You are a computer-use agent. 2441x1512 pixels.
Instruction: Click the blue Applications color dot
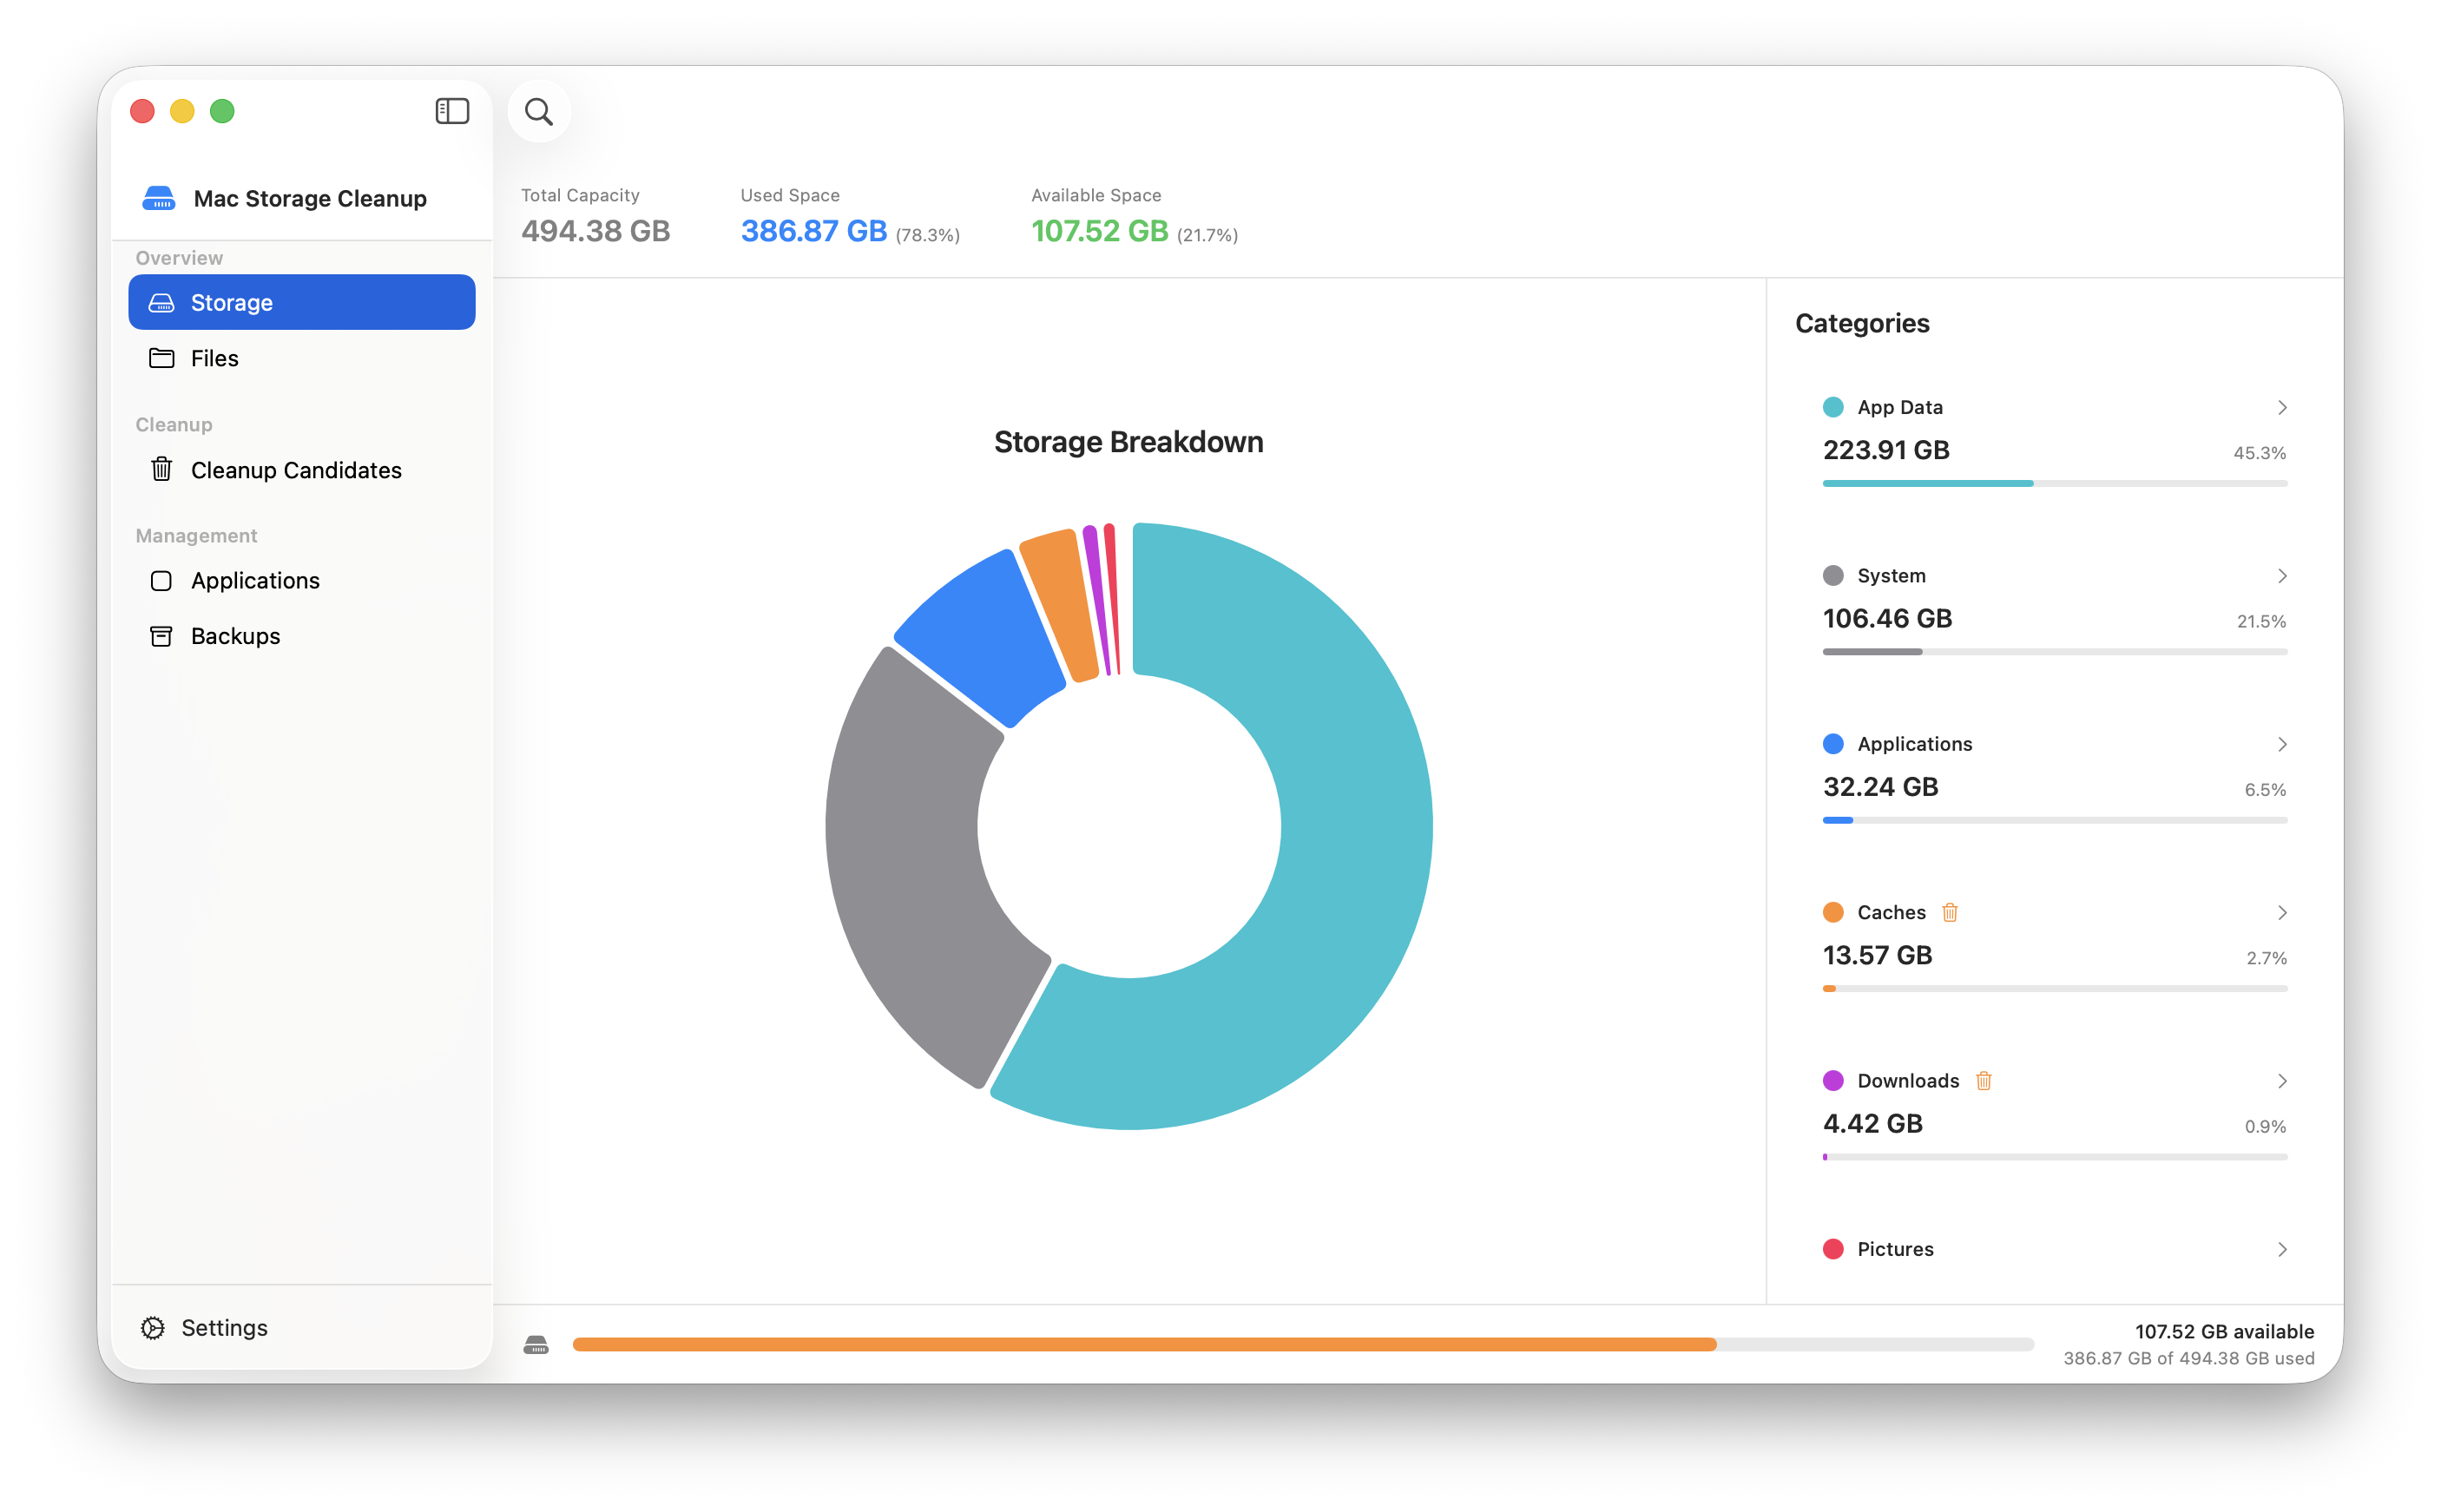tap(1832, 744)
